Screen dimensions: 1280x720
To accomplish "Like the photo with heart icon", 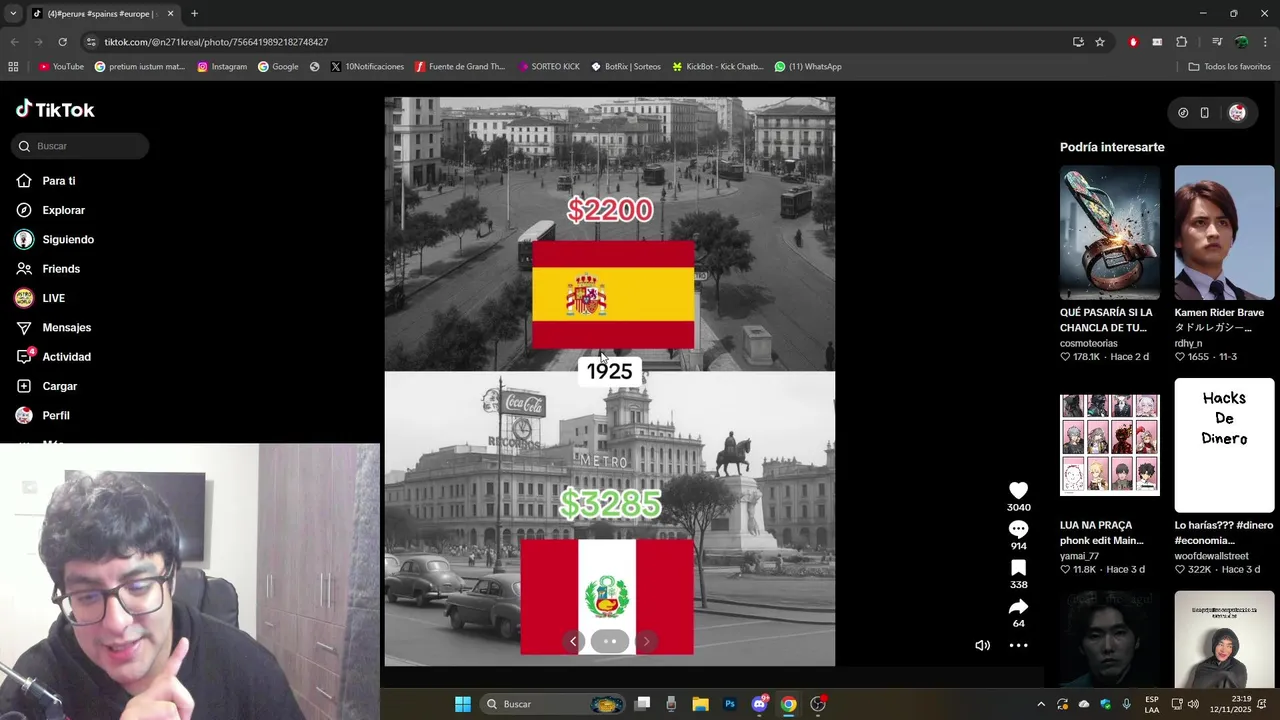I will tap(1018, 490).
